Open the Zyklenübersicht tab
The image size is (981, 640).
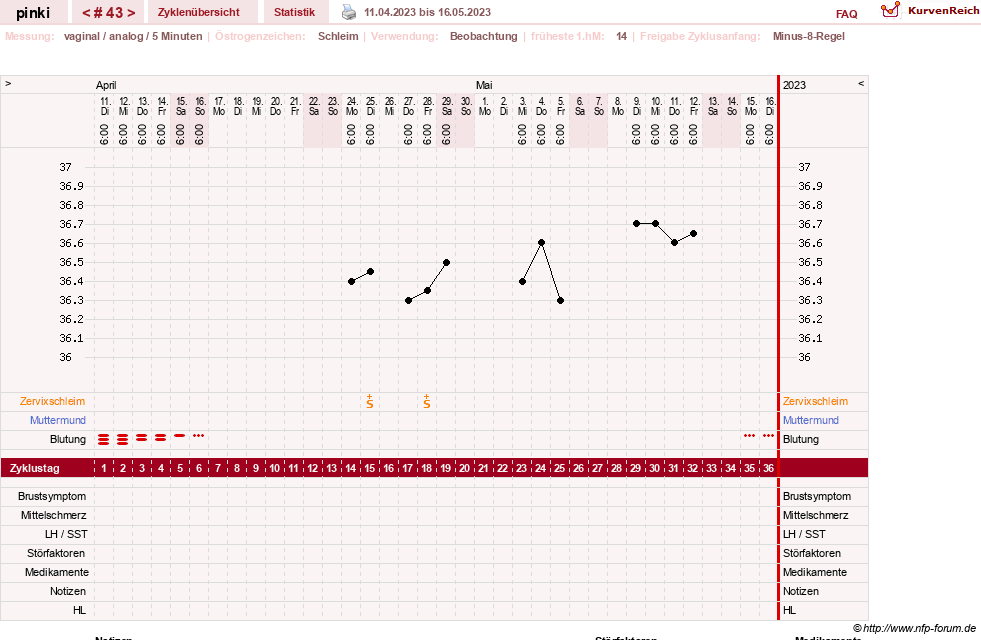[198, 12]
